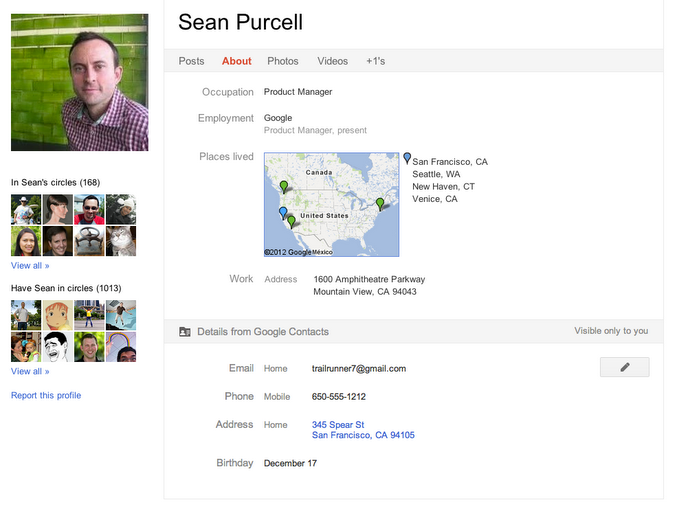Click the contact card icon beside Details
The height and width of the screenshot is (511, 677).
(184, 331)
